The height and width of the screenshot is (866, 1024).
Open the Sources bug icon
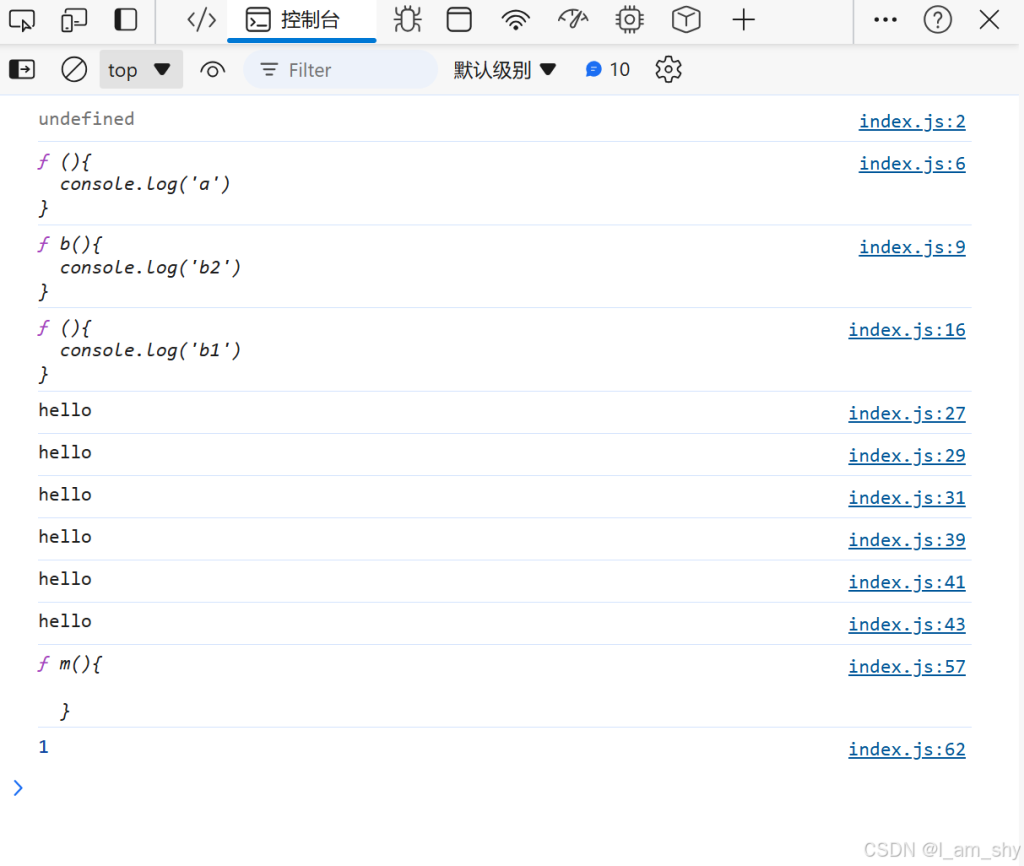coord(407,20)
